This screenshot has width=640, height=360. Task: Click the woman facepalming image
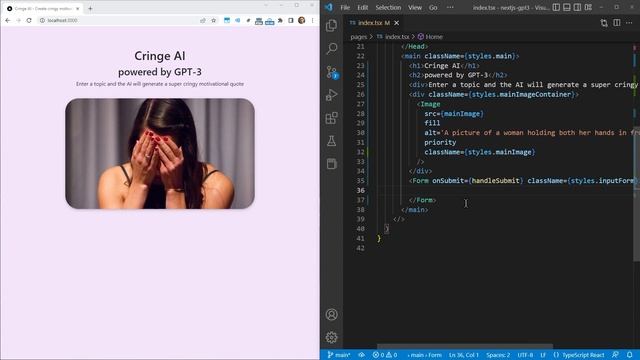pyautogui.click(x=160, y=153)
